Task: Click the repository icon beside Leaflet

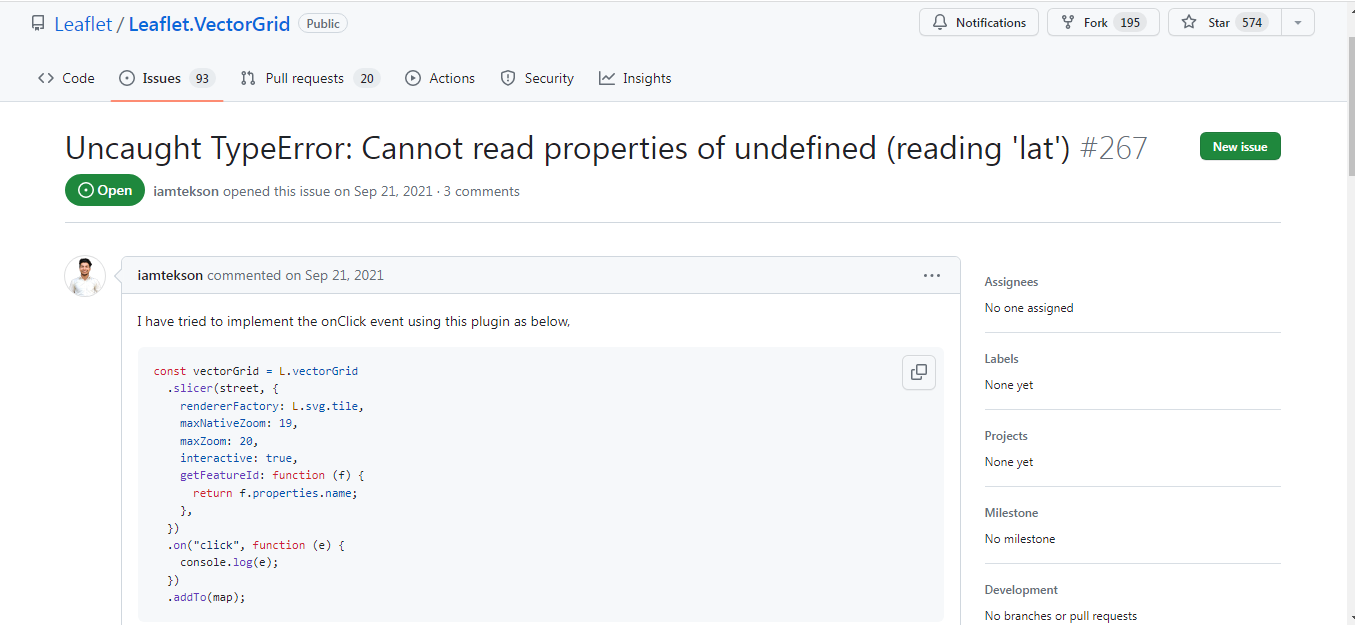Action: 39,23
